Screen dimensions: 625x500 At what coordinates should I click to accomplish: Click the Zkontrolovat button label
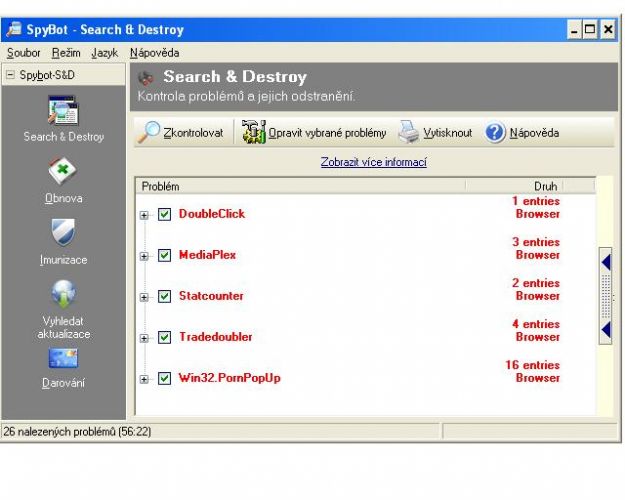point(193,133)
